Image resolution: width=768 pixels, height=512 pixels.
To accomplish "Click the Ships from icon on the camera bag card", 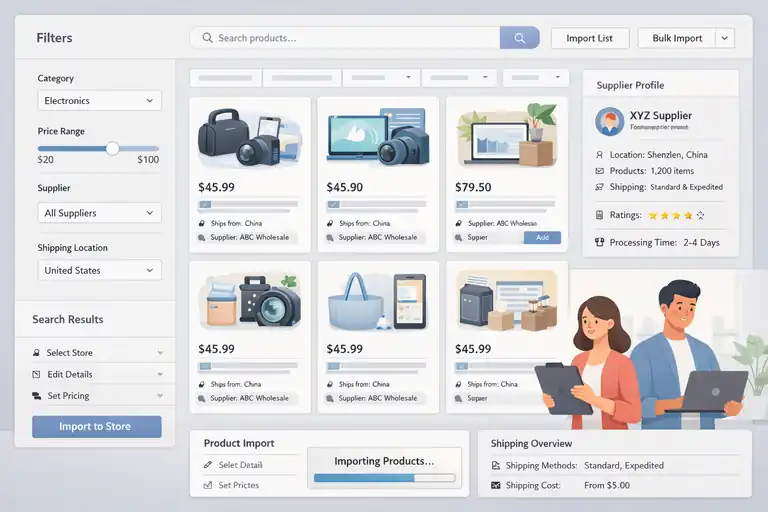I will pos(202,223).
